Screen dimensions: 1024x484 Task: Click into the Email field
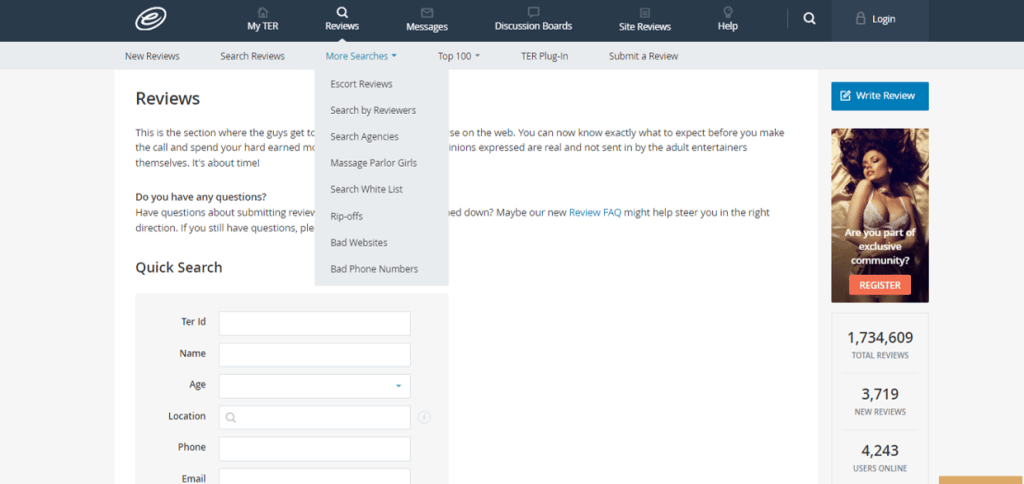click(315, 476)
